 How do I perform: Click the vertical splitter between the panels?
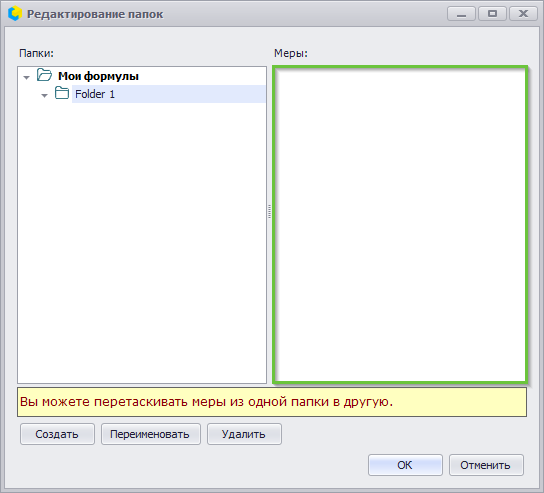pyautogui.click(x=270, y=211)
